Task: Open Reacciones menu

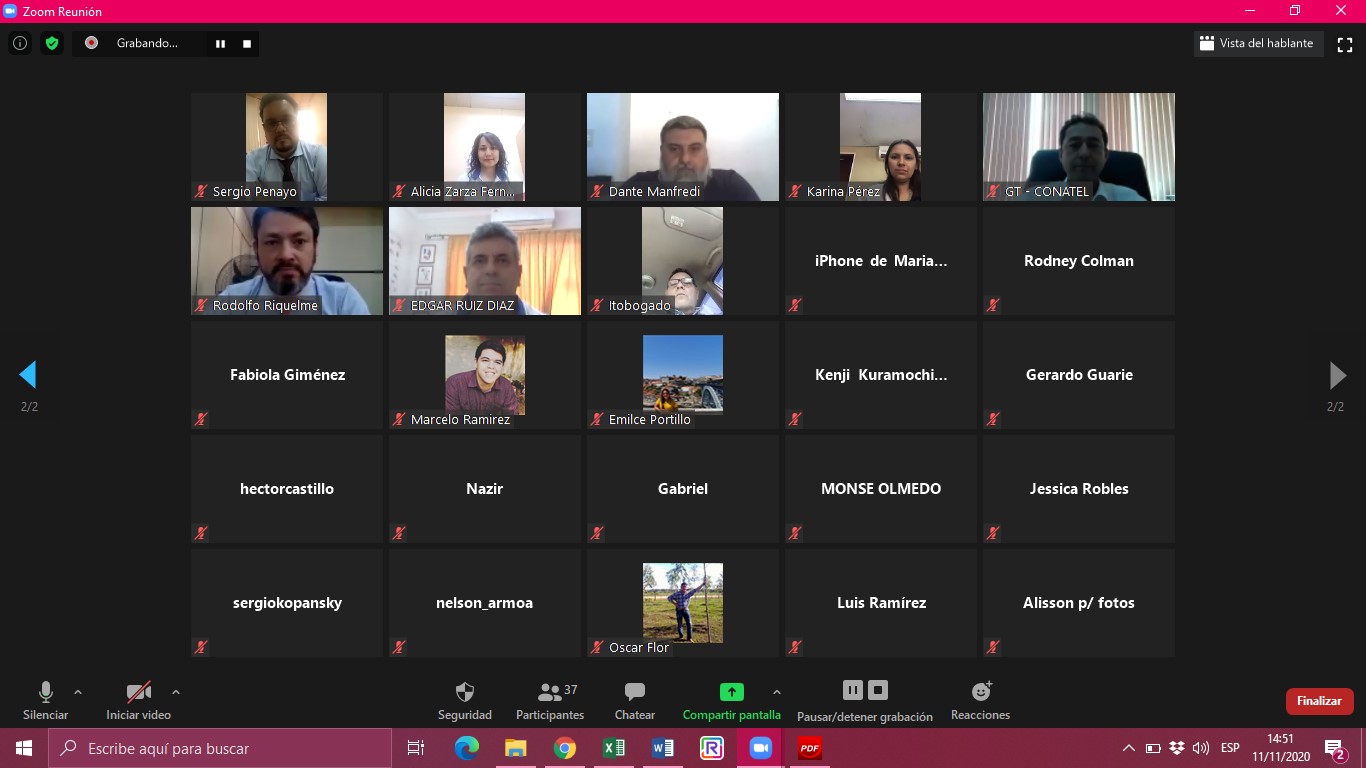Action: (x=981, y=701)
